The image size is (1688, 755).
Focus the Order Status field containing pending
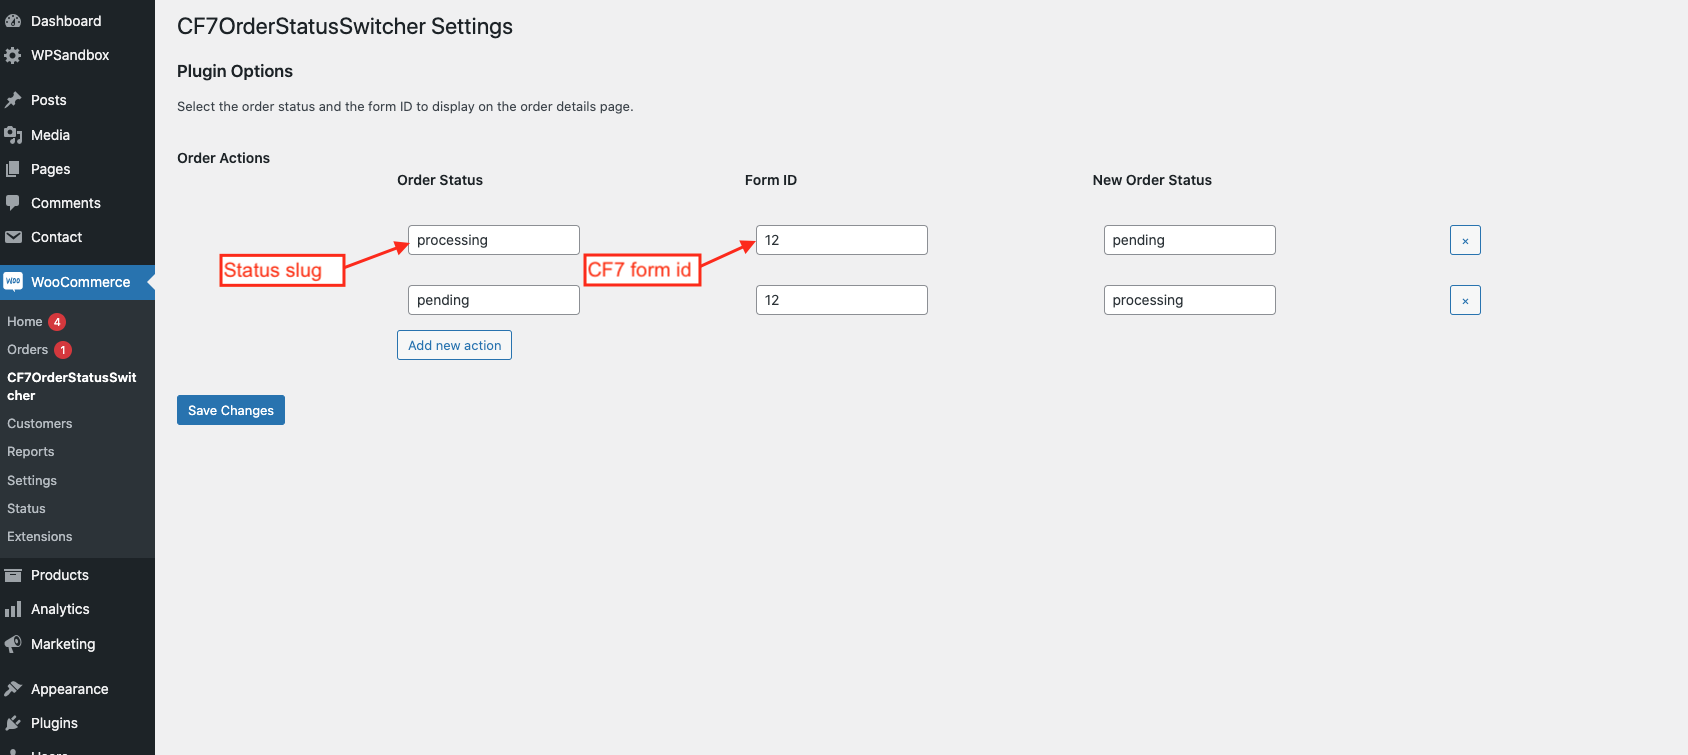click(x=494, y=300)
